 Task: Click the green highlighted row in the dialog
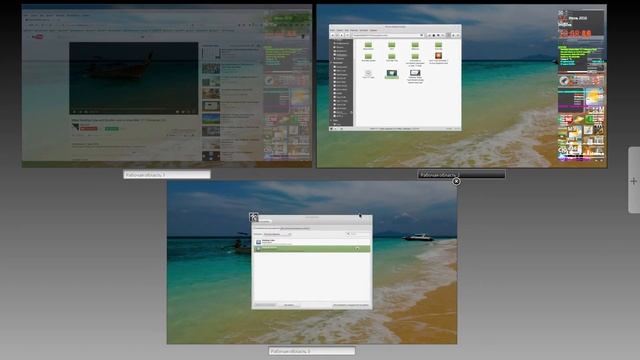pyautogui.click(x=312, y=249)
